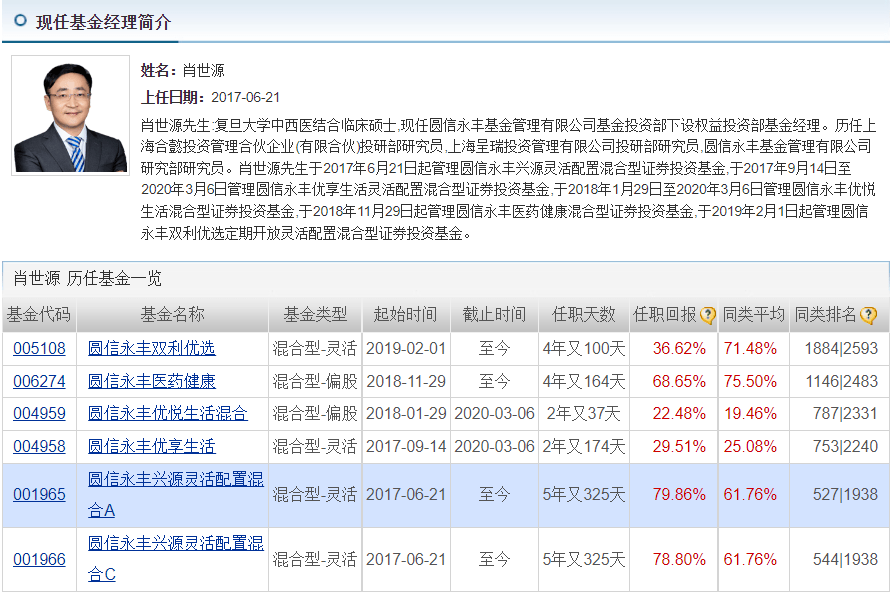Open the 圆信永丰优悦生活混合 fund link
The width and height of the screenshot is (894, 597).
[x=168, y=413]
